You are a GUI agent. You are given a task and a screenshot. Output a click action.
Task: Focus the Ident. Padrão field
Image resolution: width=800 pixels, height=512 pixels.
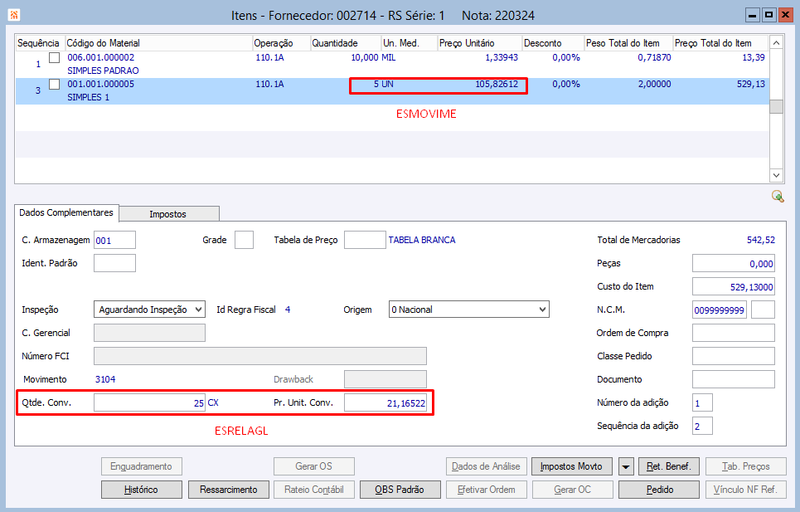click(x=115, y=263)
